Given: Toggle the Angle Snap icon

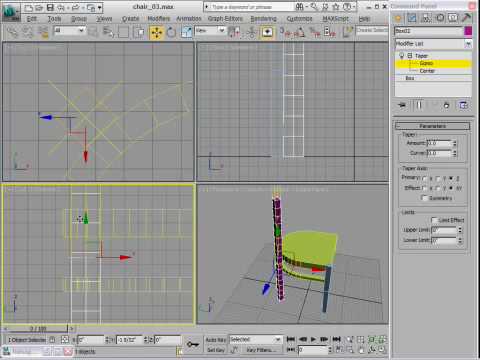Looking at the screenshot, I should click(x=300, y=32).
